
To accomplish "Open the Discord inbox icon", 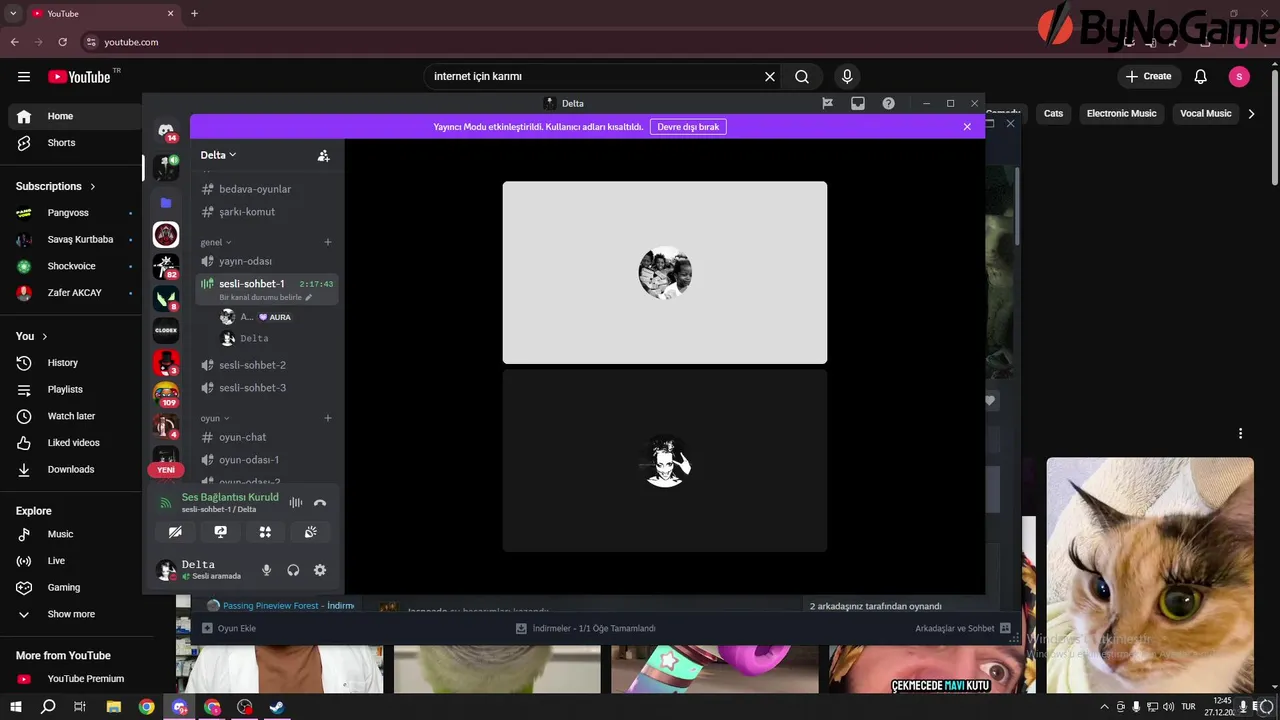I will (858, 103).
